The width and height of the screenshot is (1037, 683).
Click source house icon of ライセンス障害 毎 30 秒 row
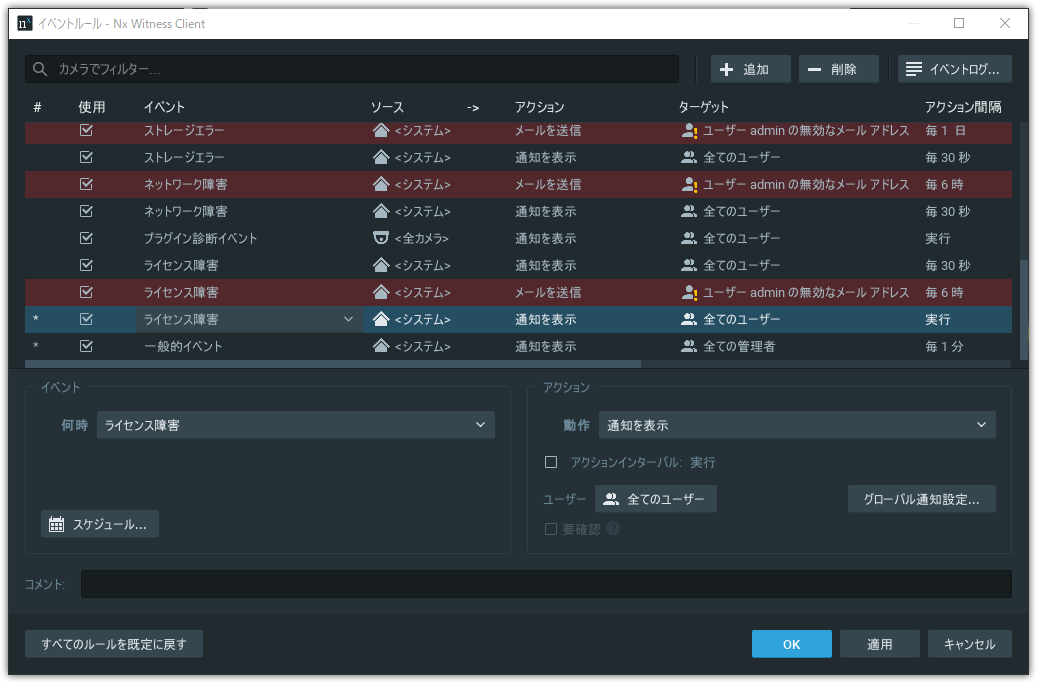point(381,265)
